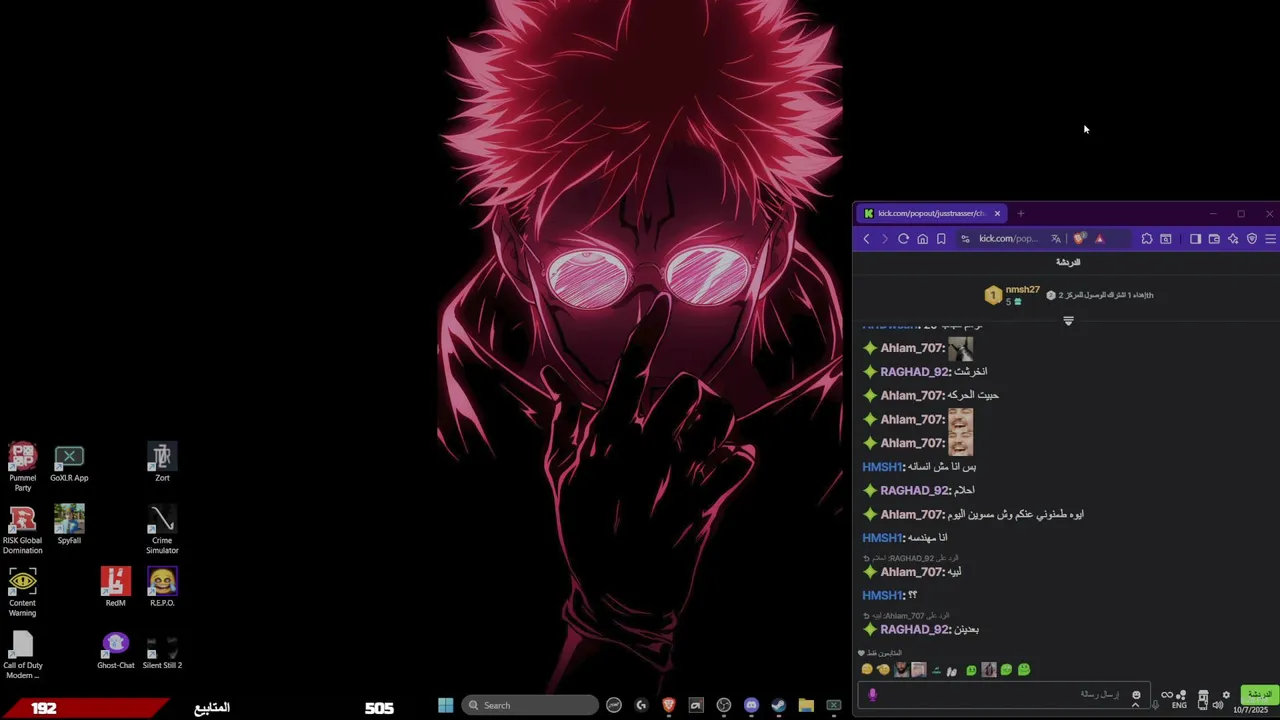The image size is (1280, 720).
Task: Click the browser forward arrow
Action: point(884,239)
